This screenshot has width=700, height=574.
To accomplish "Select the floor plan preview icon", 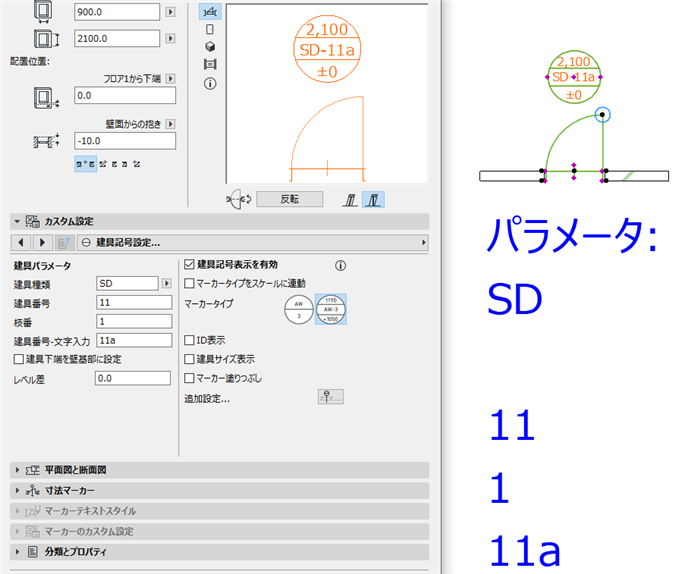I will [210, 12].
